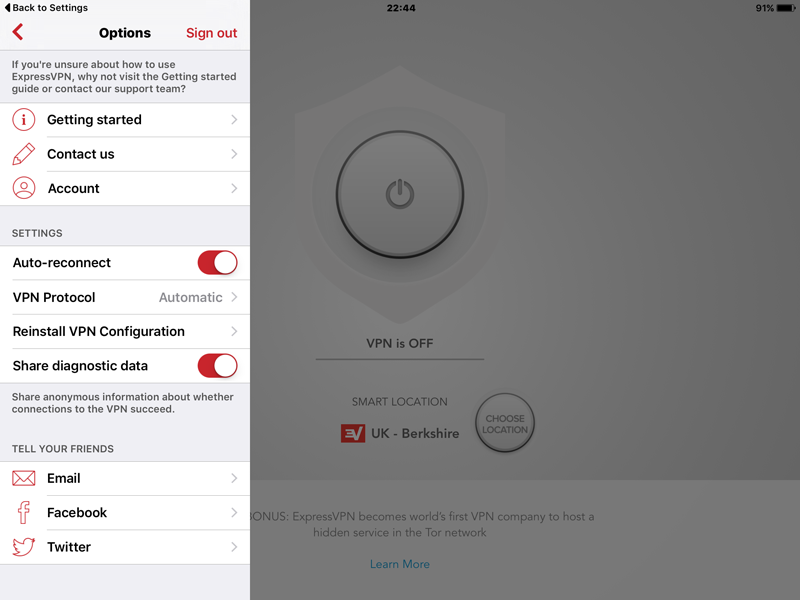Click the Sign out button
Viewport: 800px width, 600px height.
[211, 33]
